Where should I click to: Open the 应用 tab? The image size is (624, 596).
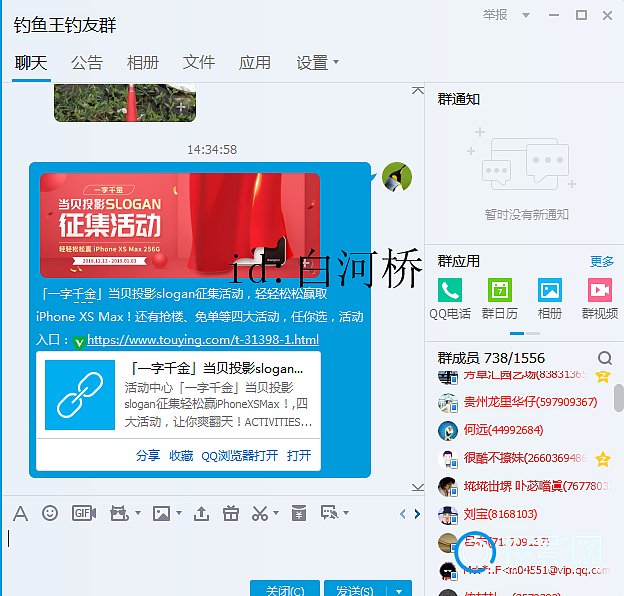(x=255, y=62)
